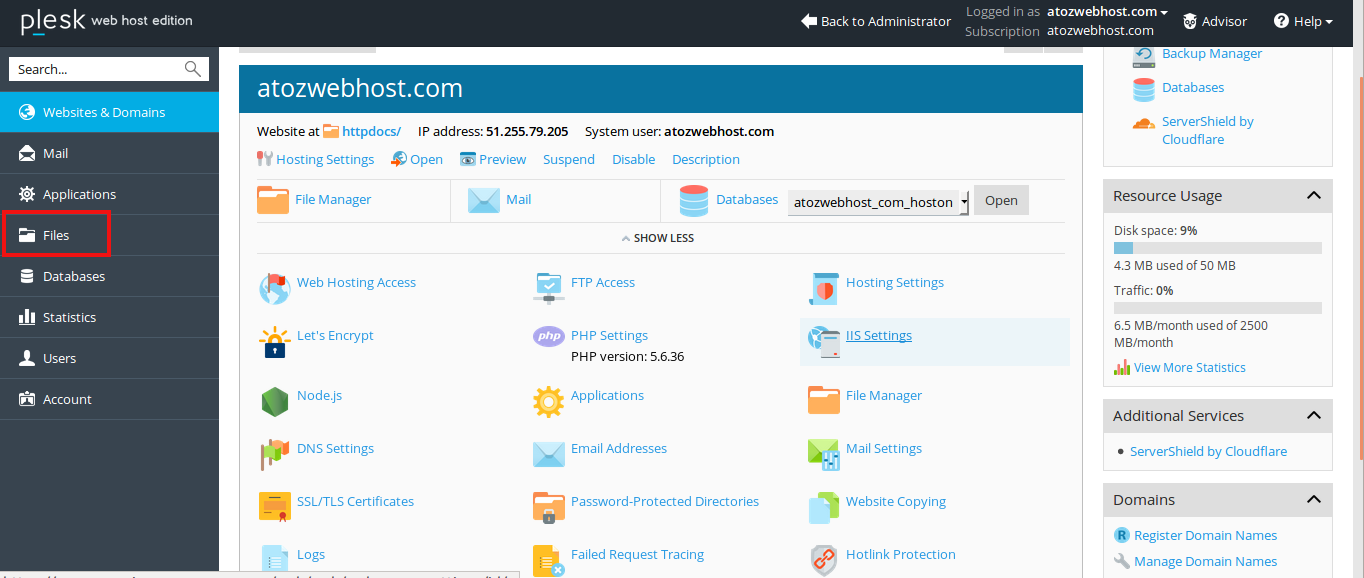This screenshot has width=1364, height=578.
Task: Click the Preview eye icon
Action: [x=468, y=159]
